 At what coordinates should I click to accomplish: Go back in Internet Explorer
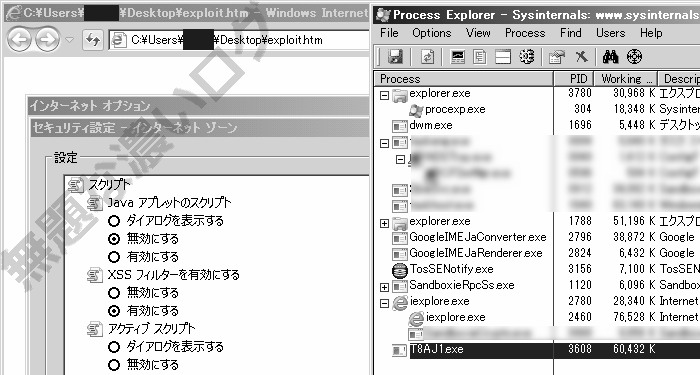(x=19, y=40)
